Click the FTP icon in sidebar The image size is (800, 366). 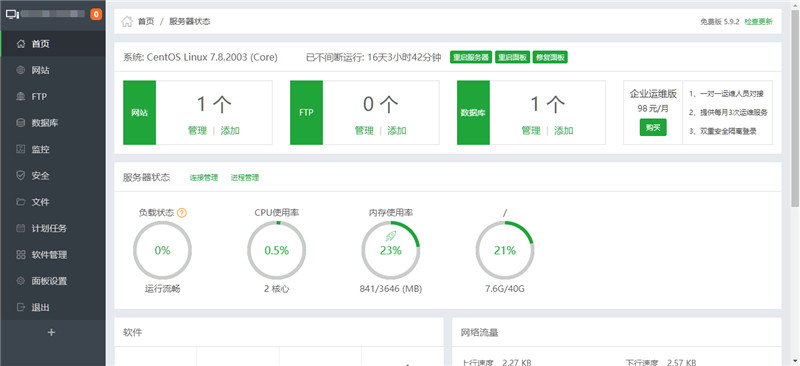point(20,96)
